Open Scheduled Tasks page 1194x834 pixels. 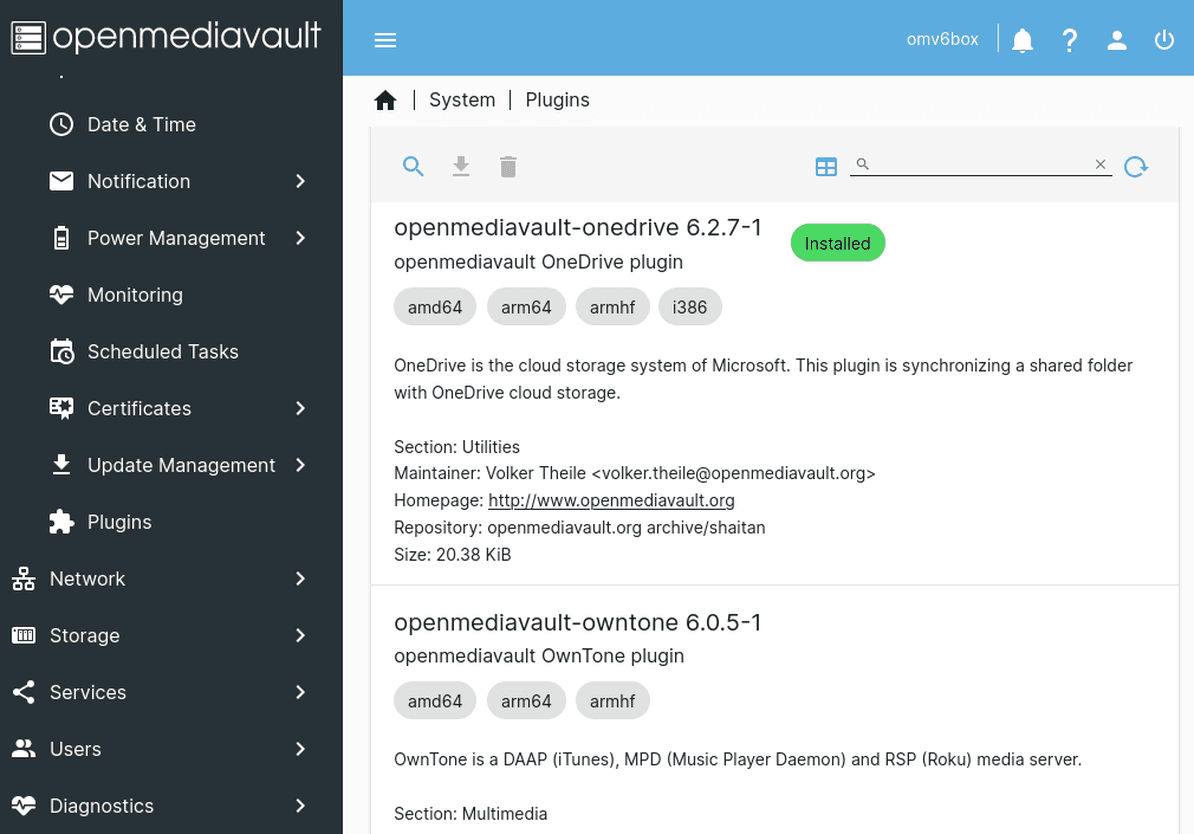[x=163, y=351]
